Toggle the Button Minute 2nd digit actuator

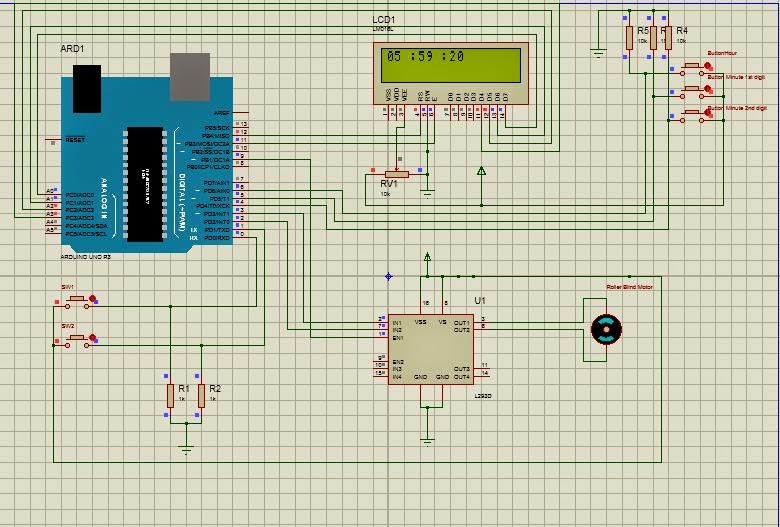point(707,112)
